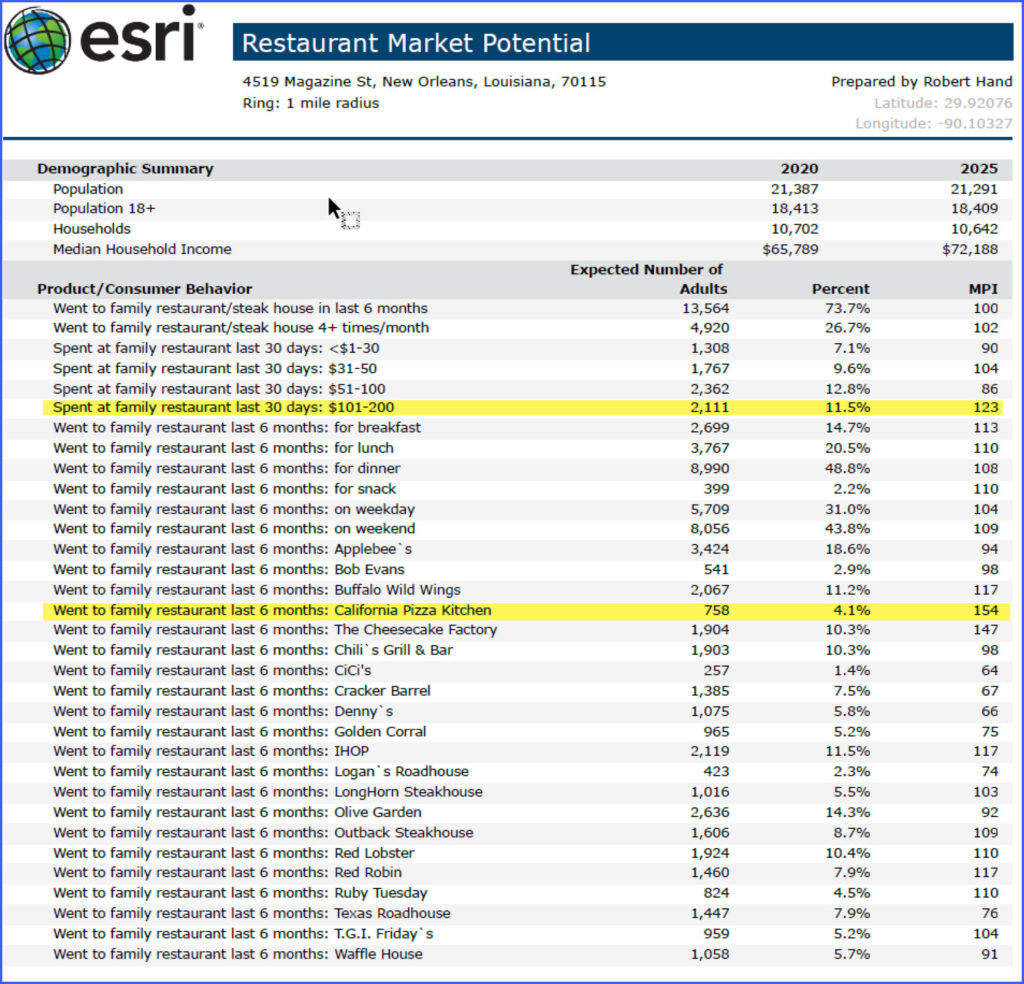Select adults count 1,767 for $31-50 spending

709,368
